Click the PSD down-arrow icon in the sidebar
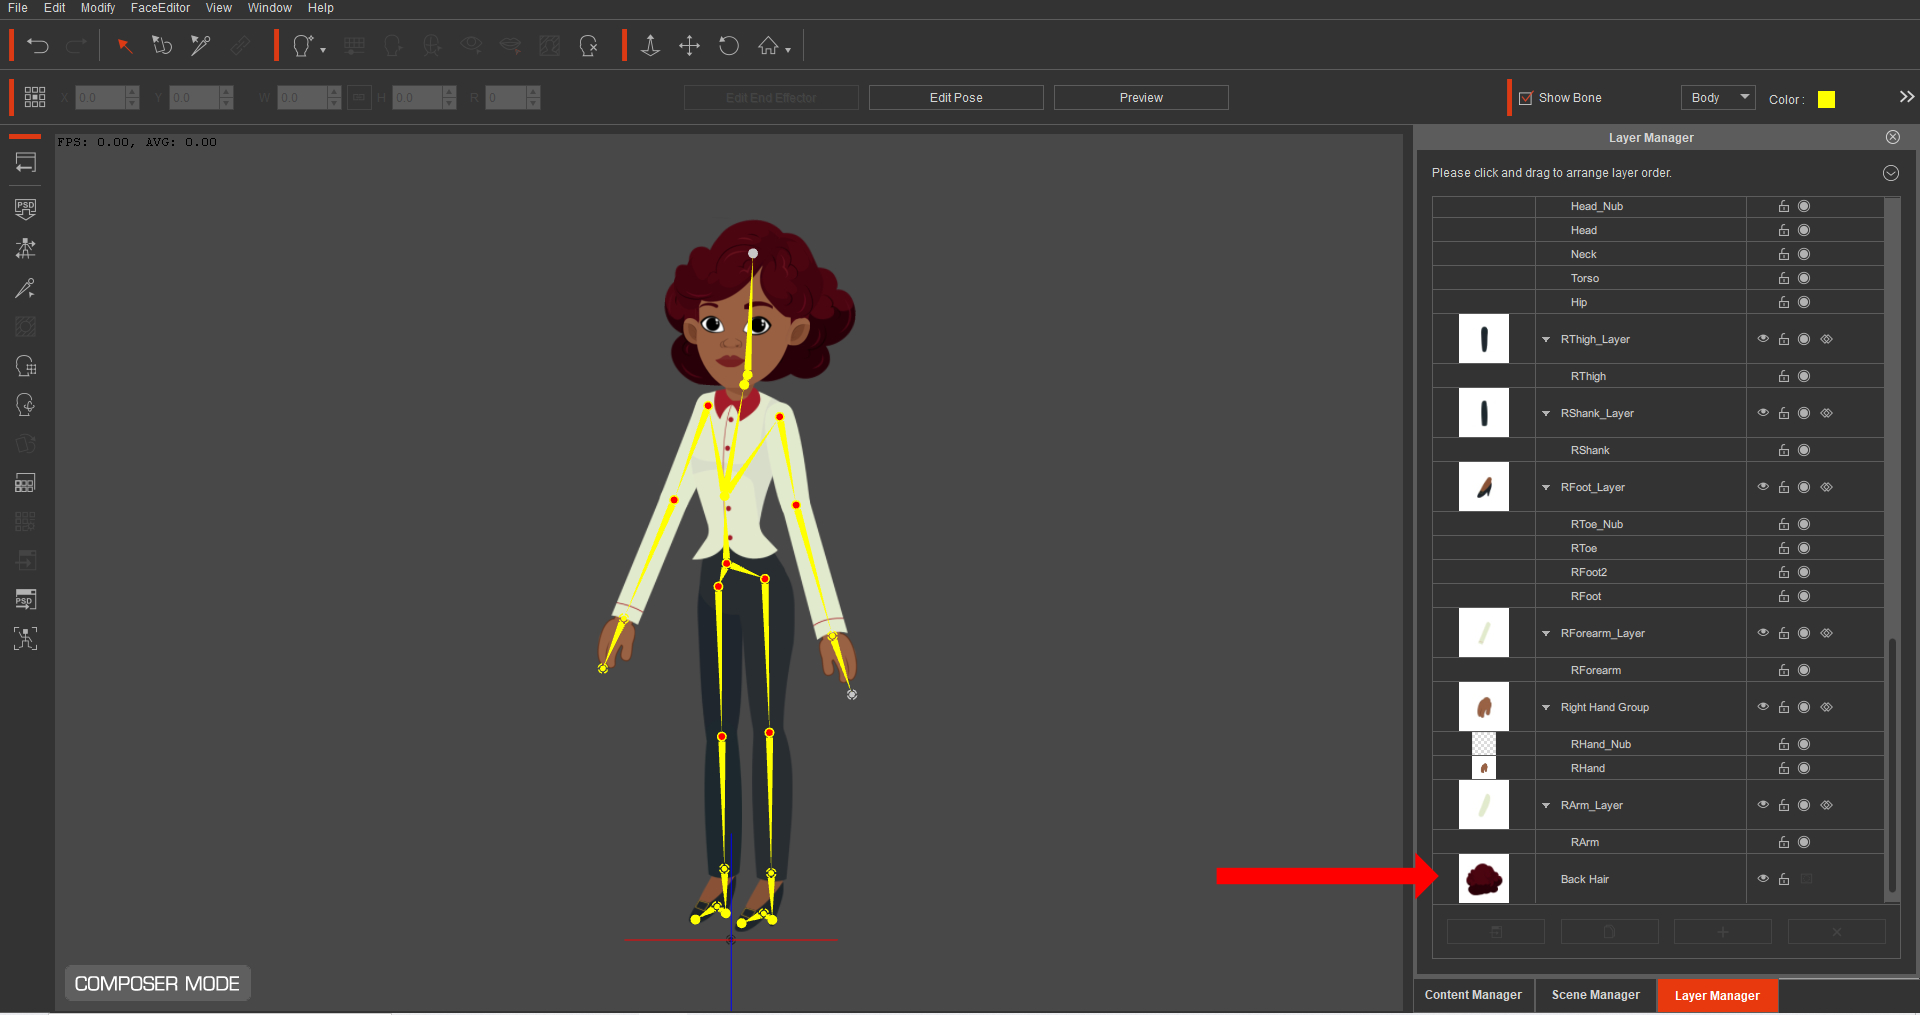This screenshot has height=1015, width=1920. tap(26, 208)
